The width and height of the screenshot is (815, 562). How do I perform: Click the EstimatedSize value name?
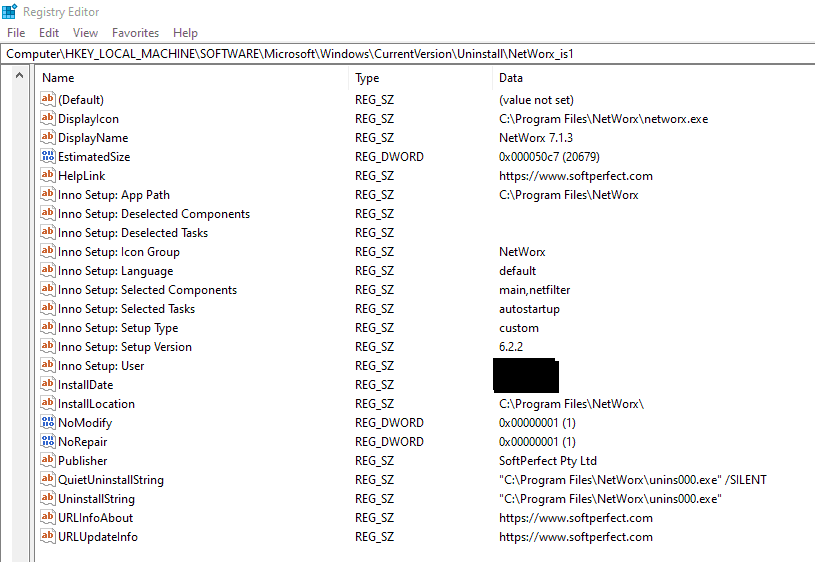[x=94, y=157]
